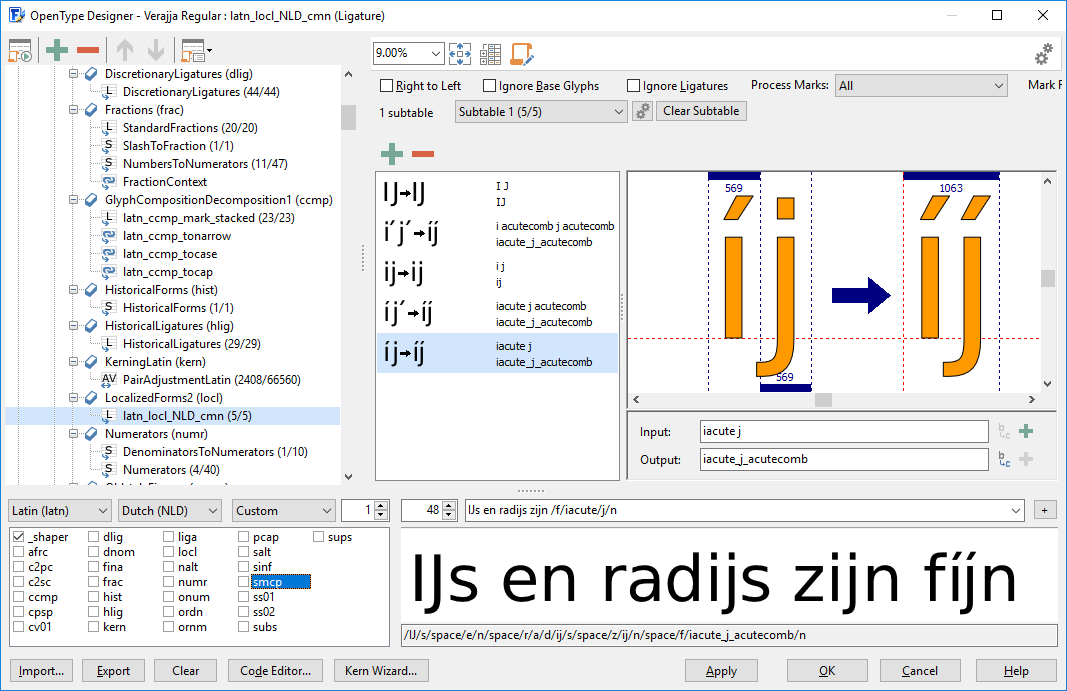Check the smcp feature checkbox
1067x691 pixels.
tap(244, 582)
